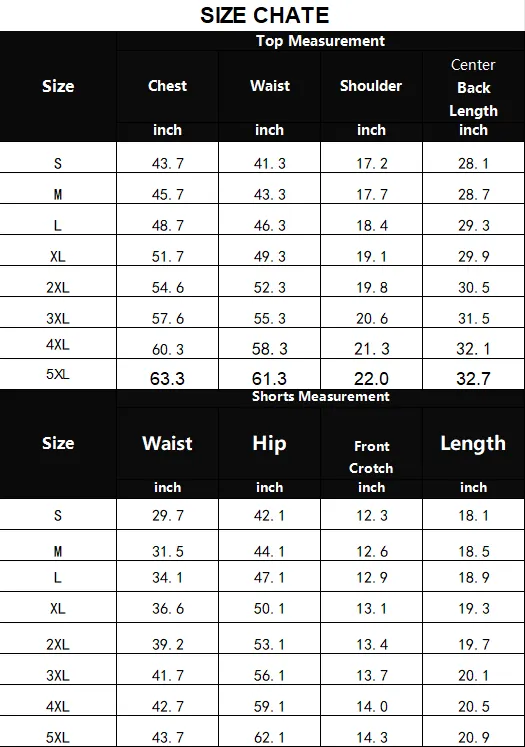Select shorts waist value 29.7

pos(168,515)
